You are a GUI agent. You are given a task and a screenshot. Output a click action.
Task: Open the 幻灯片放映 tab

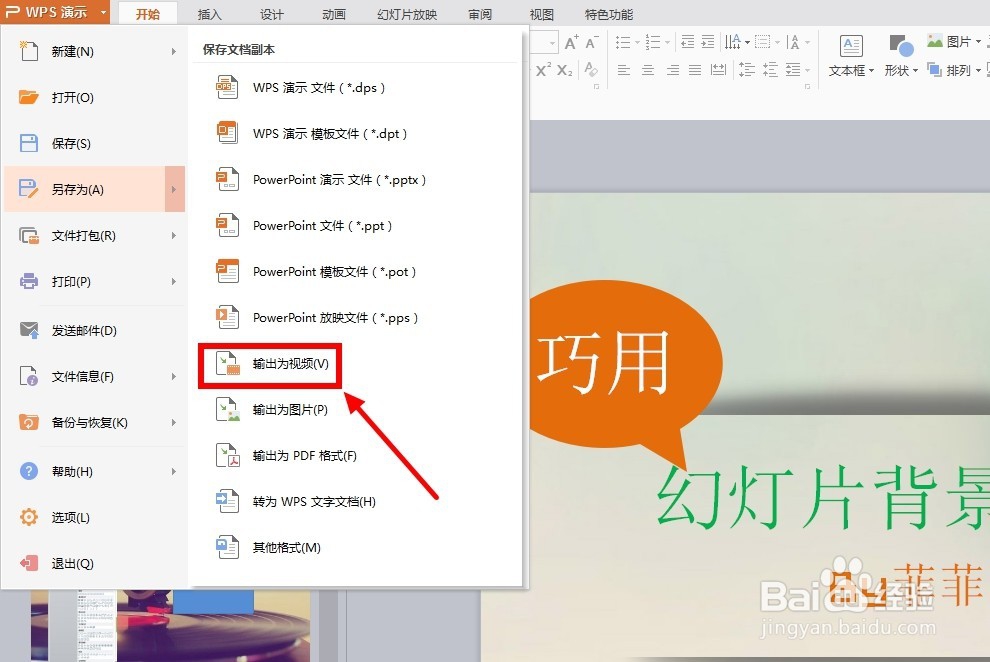coord(407,14)
